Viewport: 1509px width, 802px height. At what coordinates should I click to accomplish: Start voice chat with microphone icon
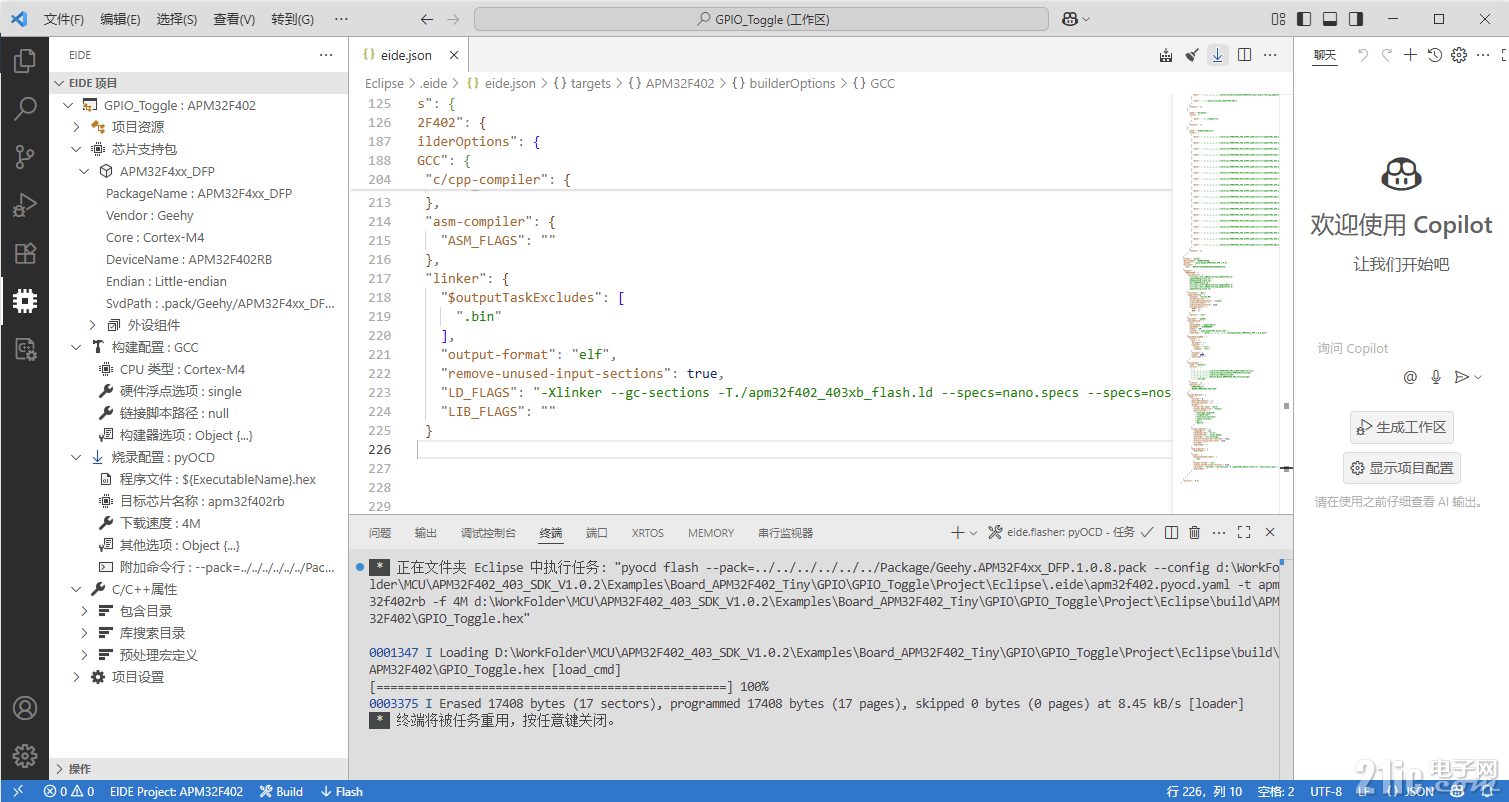pos(1436,377)
